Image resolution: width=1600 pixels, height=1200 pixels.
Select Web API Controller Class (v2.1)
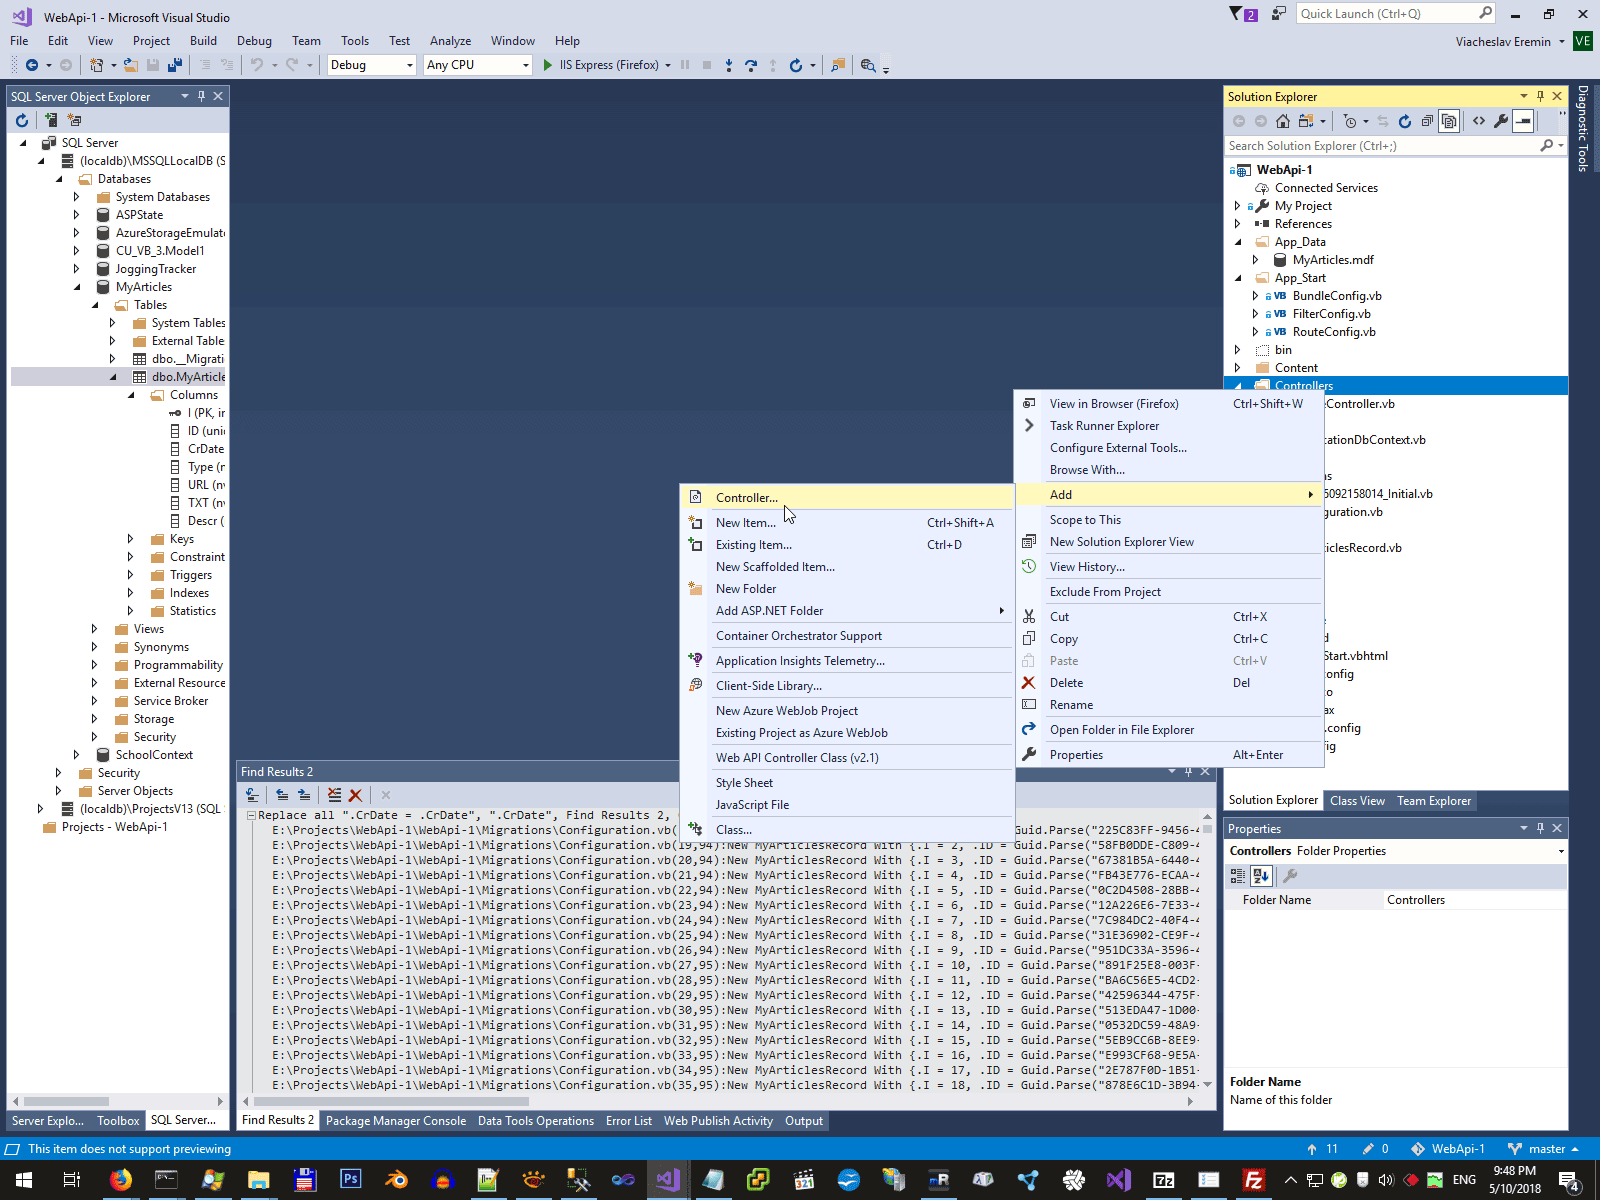click(847, 758)
